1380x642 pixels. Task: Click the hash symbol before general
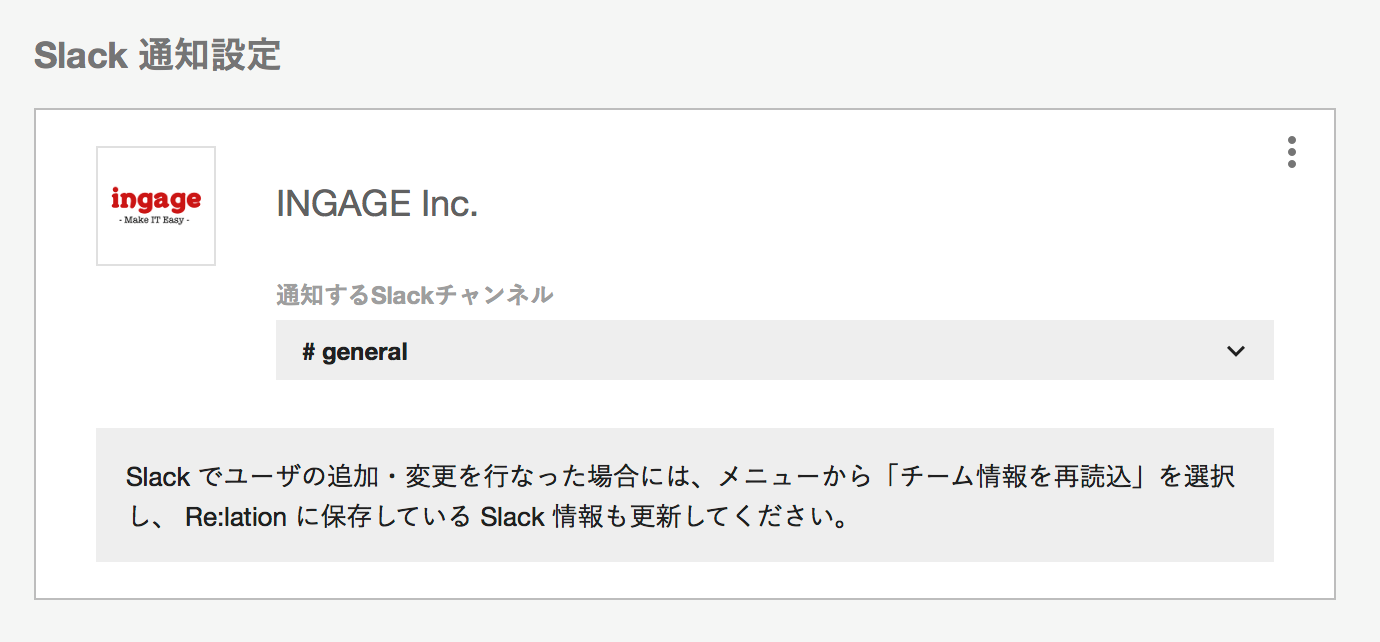(x=308, y=352)
